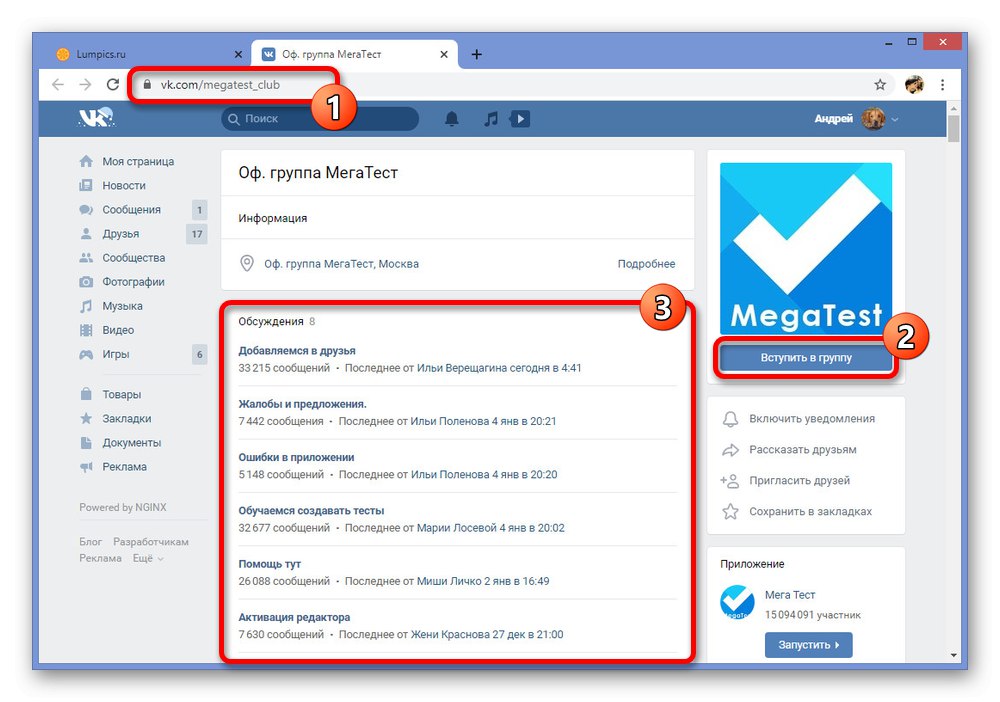Open Помощь тут discussion
Screen dimensions: 1000x702
click(x=270, y=564)
